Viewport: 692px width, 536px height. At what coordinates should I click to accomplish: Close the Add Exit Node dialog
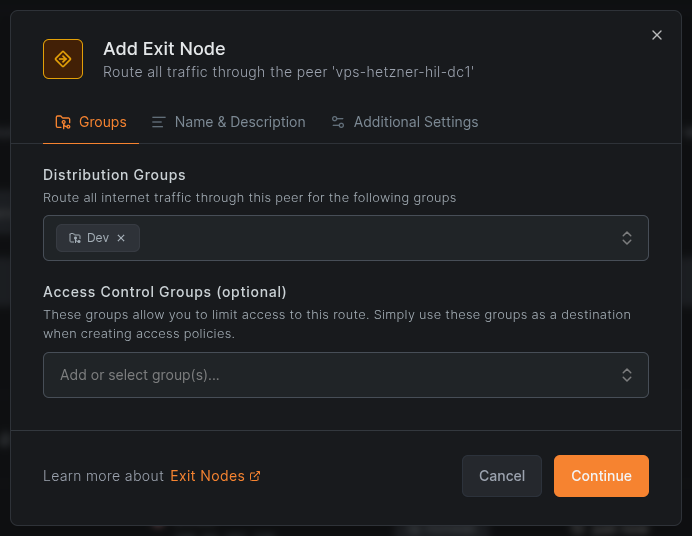point(657,35)
